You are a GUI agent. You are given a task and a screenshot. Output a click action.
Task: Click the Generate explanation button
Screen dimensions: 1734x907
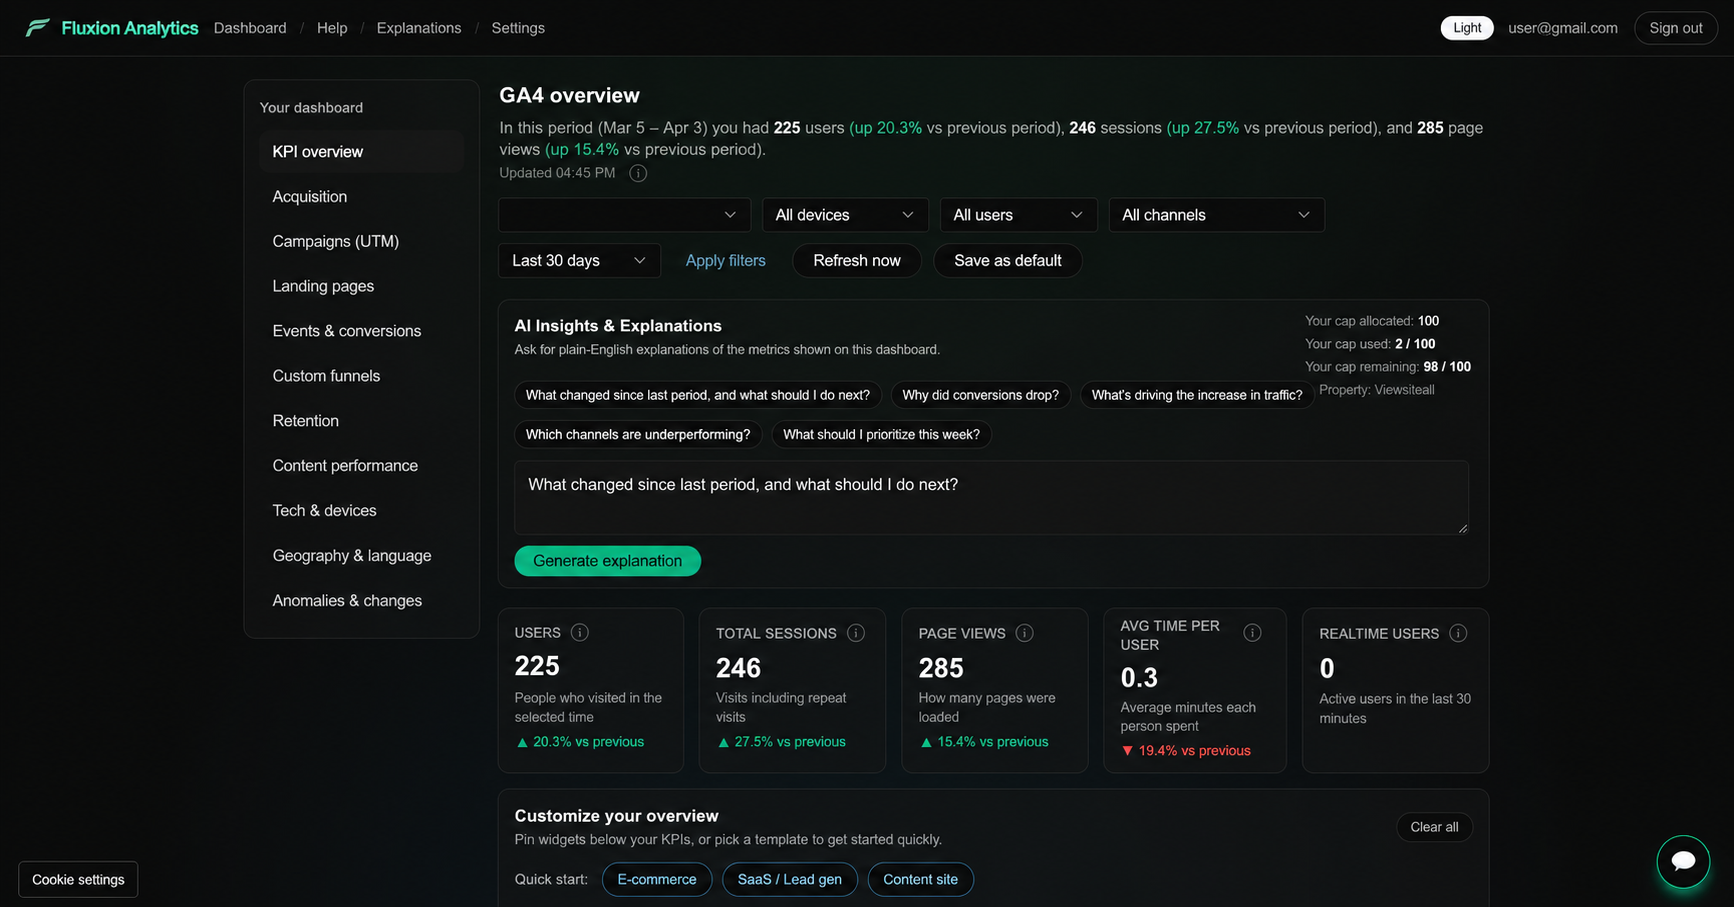click(x=607, y=561)
